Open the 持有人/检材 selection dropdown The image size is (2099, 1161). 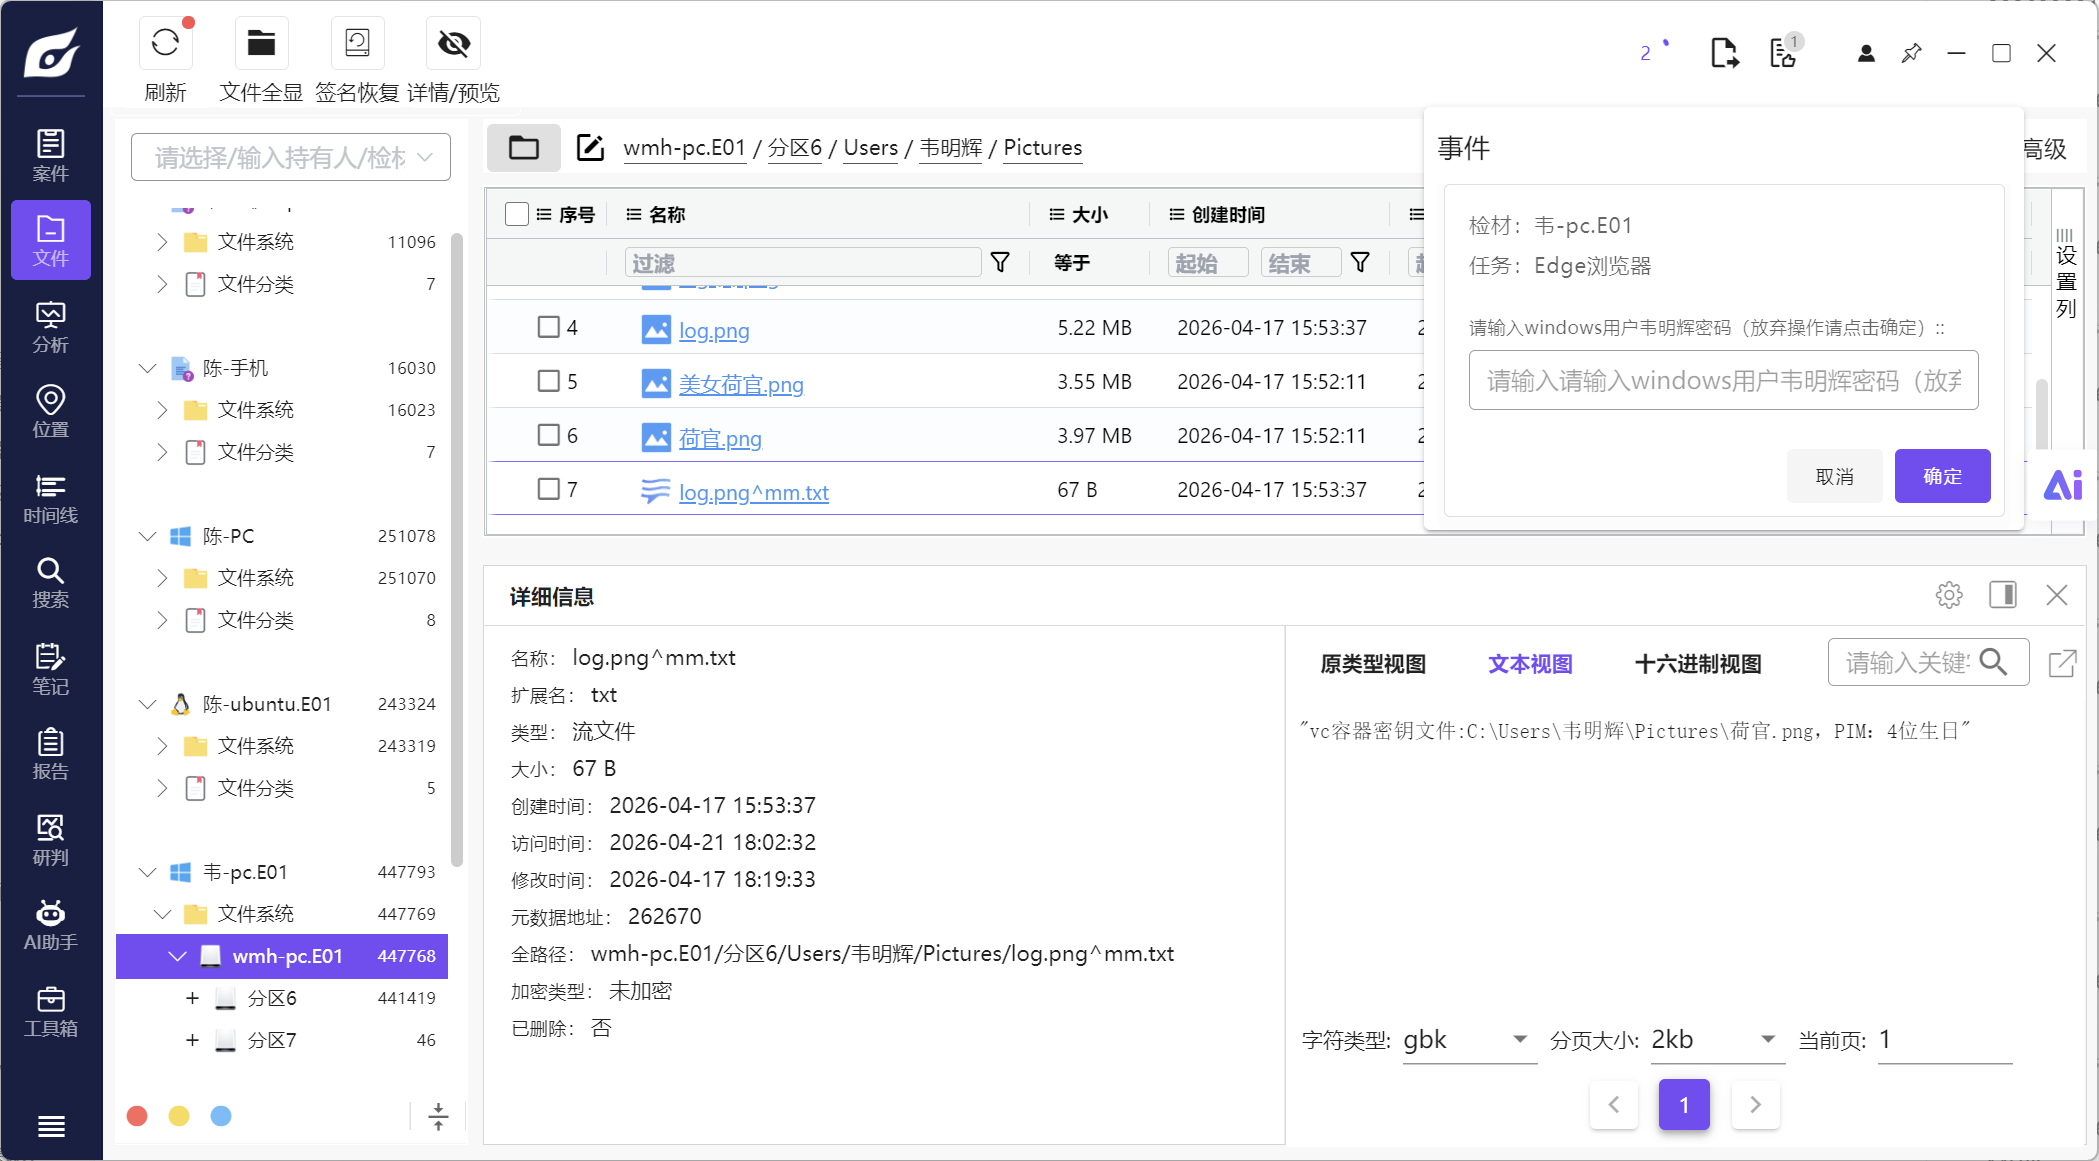[291, 157]
